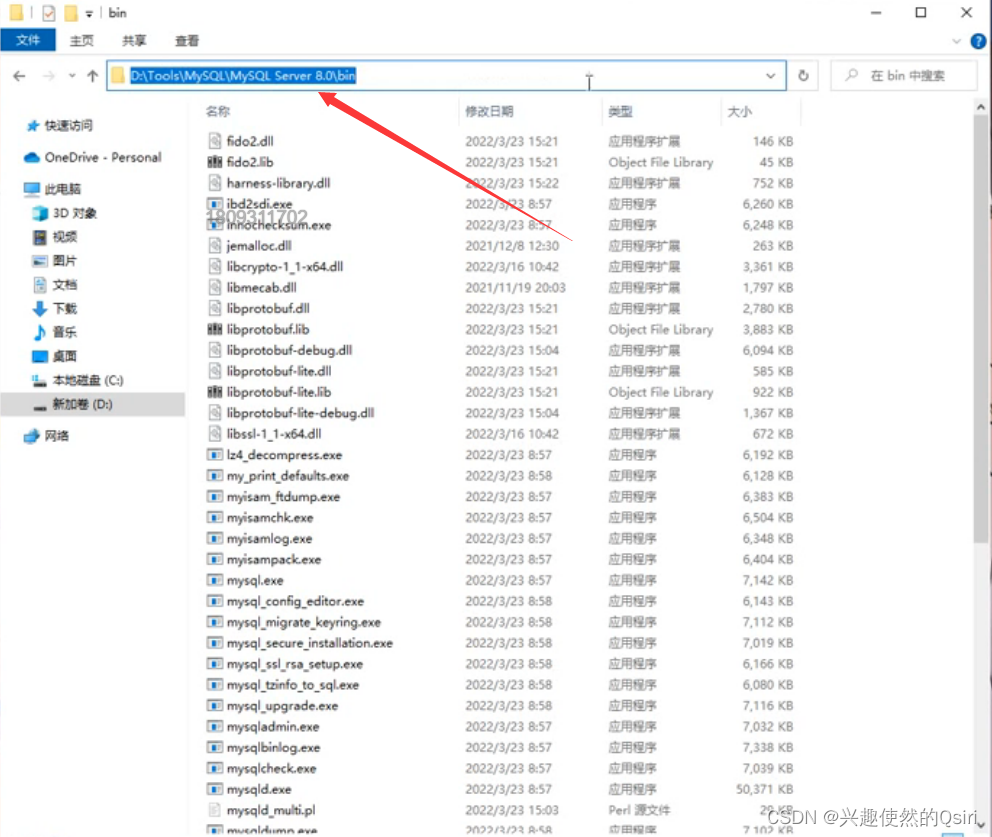The height and width of the screenshot is (837, 992).
Task: Open the 文档 folder in the sidebar
Action: click(x=64, y=285)
